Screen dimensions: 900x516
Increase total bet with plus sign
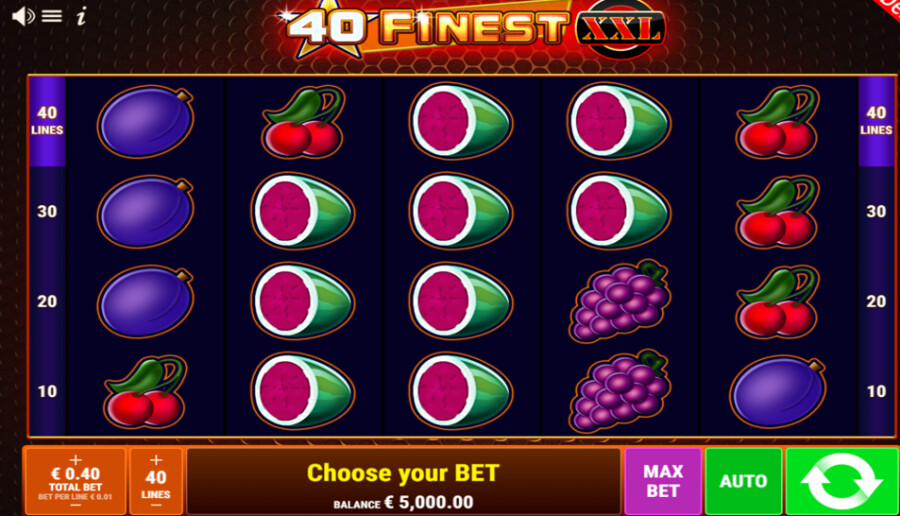click(x=75, y=460)
